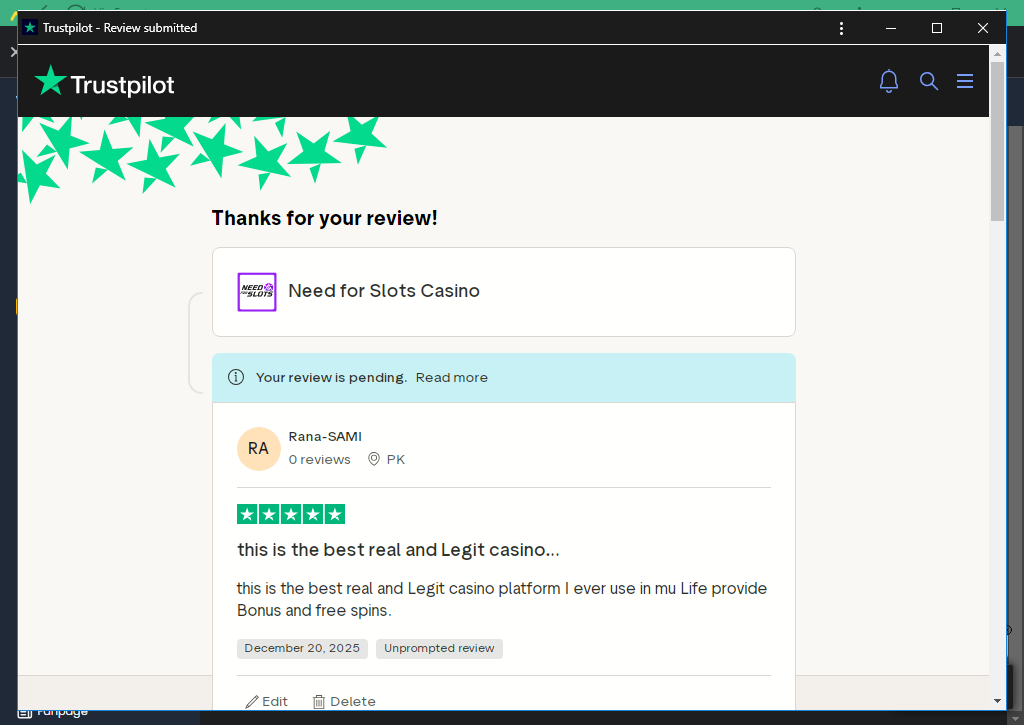Image resolution: width=1024 pixels, height=725 pixels.
Task: Edit the submitted review
Action: (x=266, y=701)
